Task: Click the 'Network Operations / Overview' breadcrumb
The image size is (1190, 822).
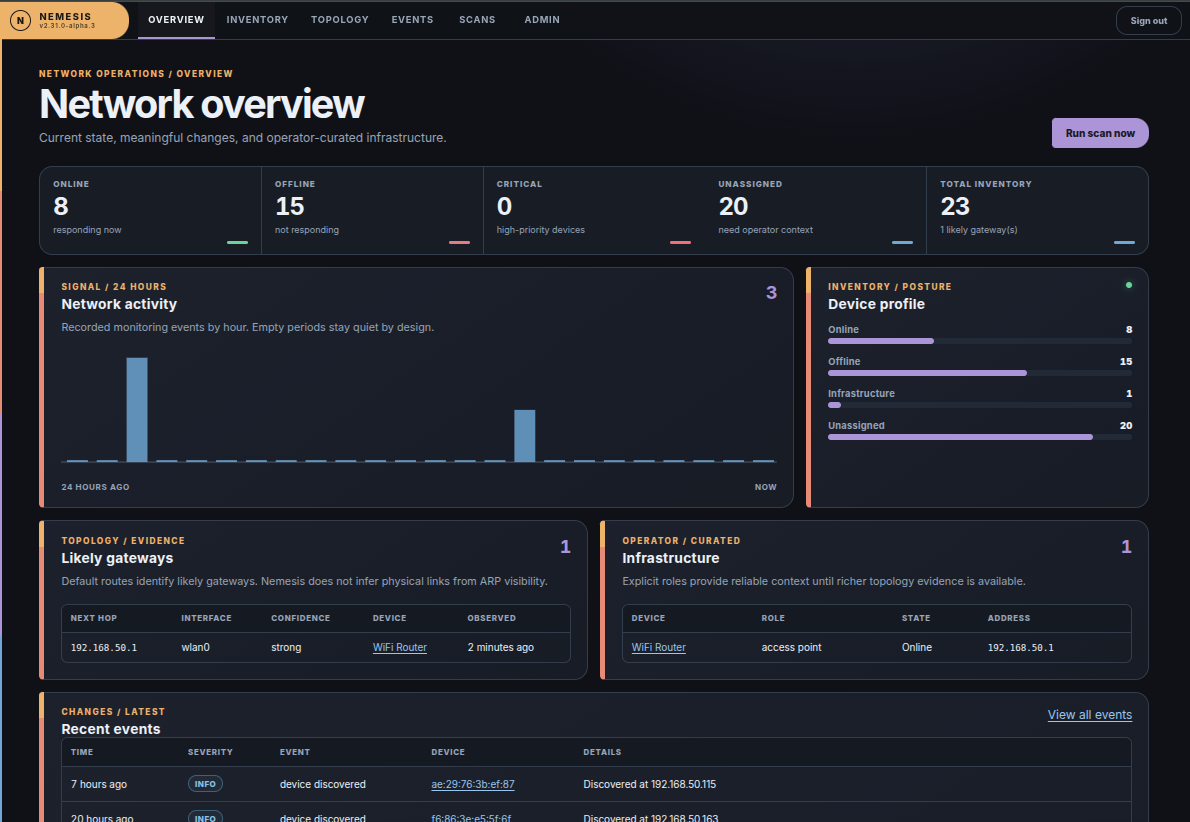Action: tap(136, 74)
